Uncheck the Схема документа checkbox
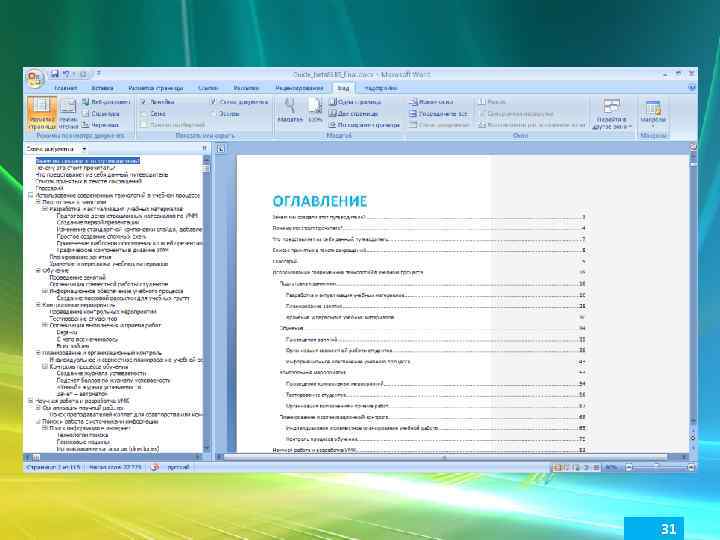The width and height of the screenshot is (720, 540). click(239, 102)
